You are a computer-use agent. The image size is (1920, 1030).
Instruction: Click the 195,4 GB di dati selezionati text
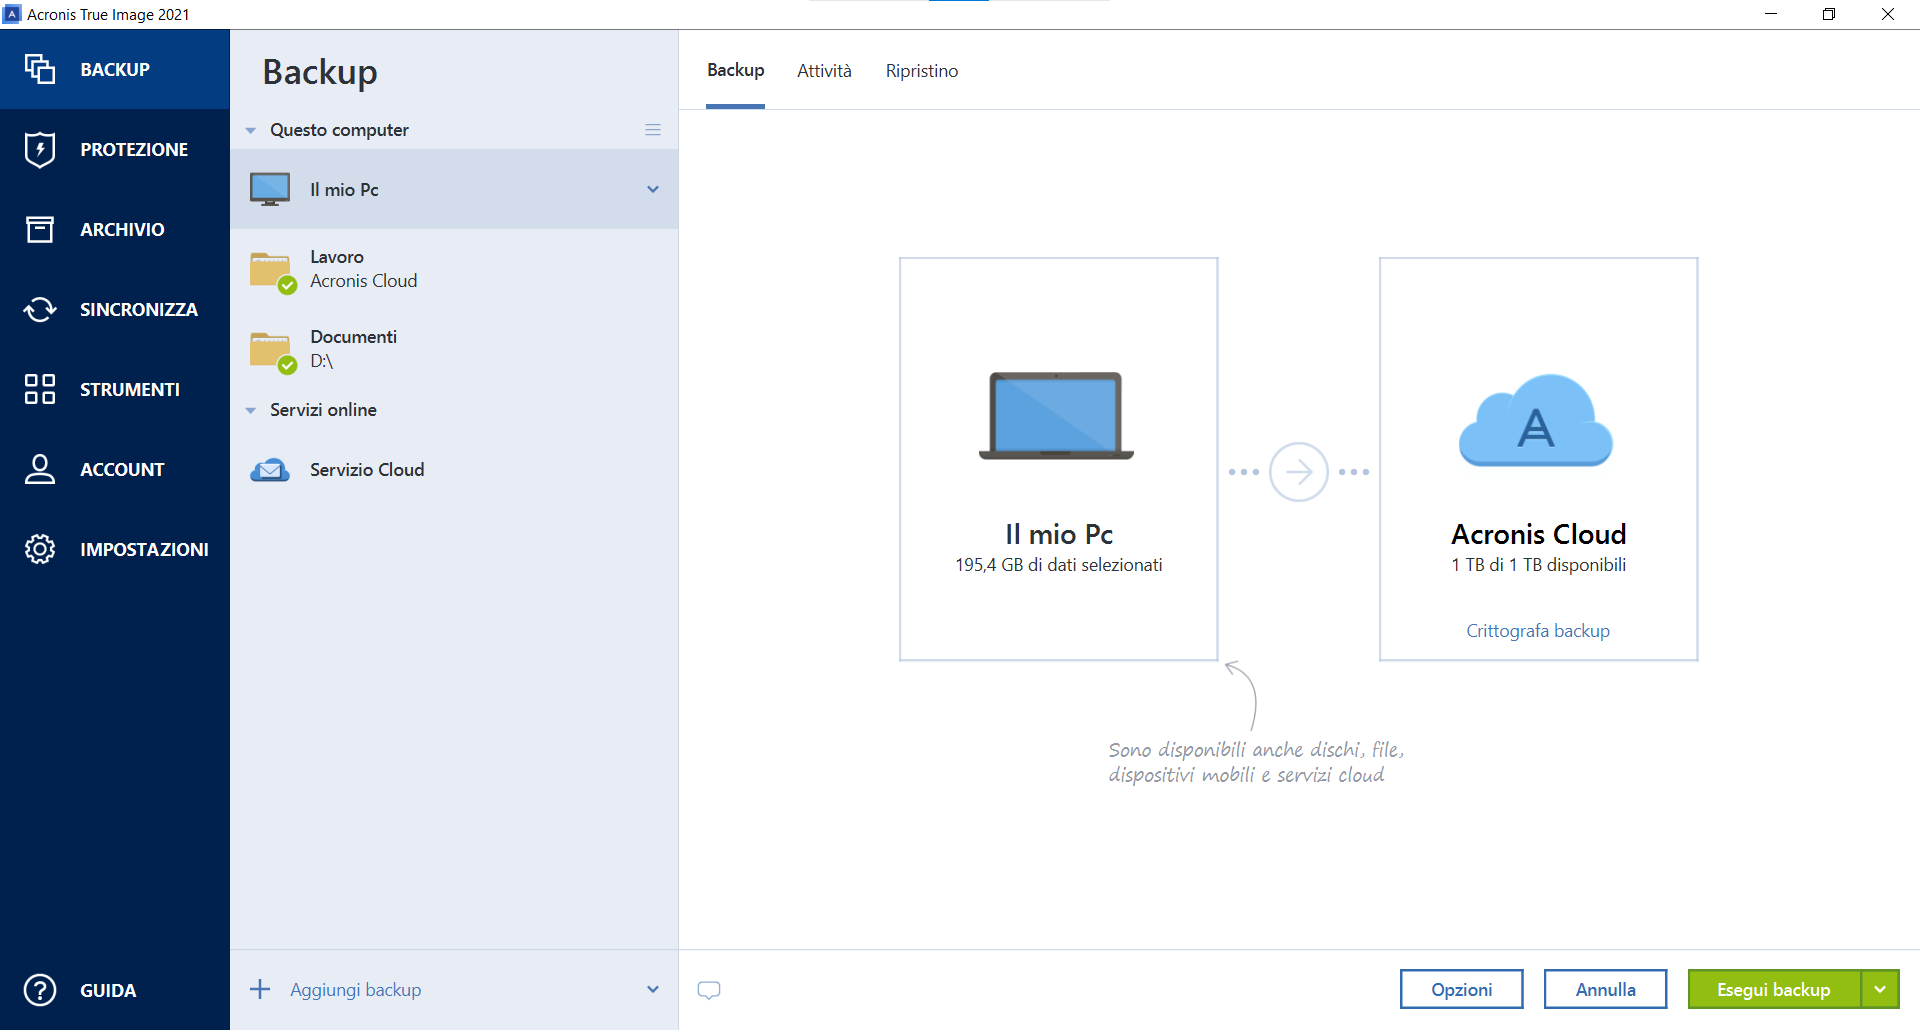(x=1059, y=565)
